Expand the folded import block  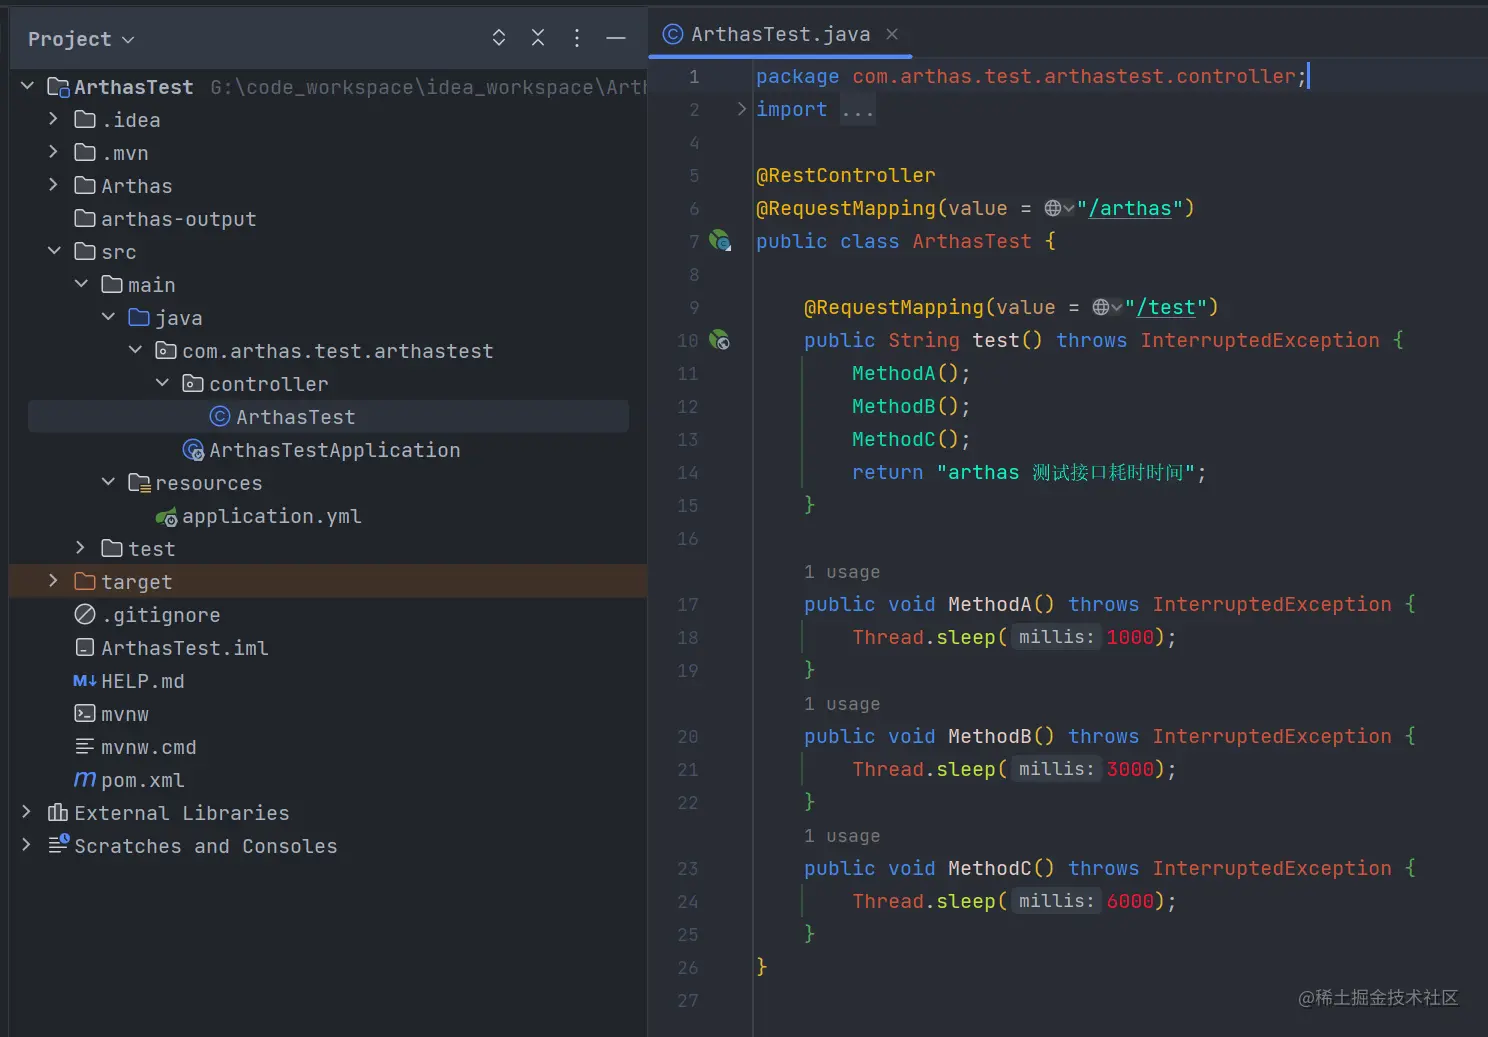pos(742,109)
